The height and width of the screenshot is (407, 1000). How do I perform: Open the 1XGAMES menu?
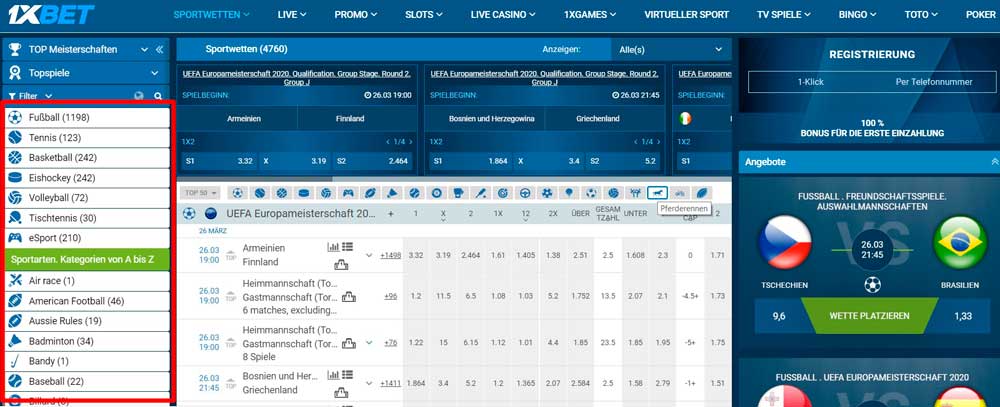click(591, 15)
